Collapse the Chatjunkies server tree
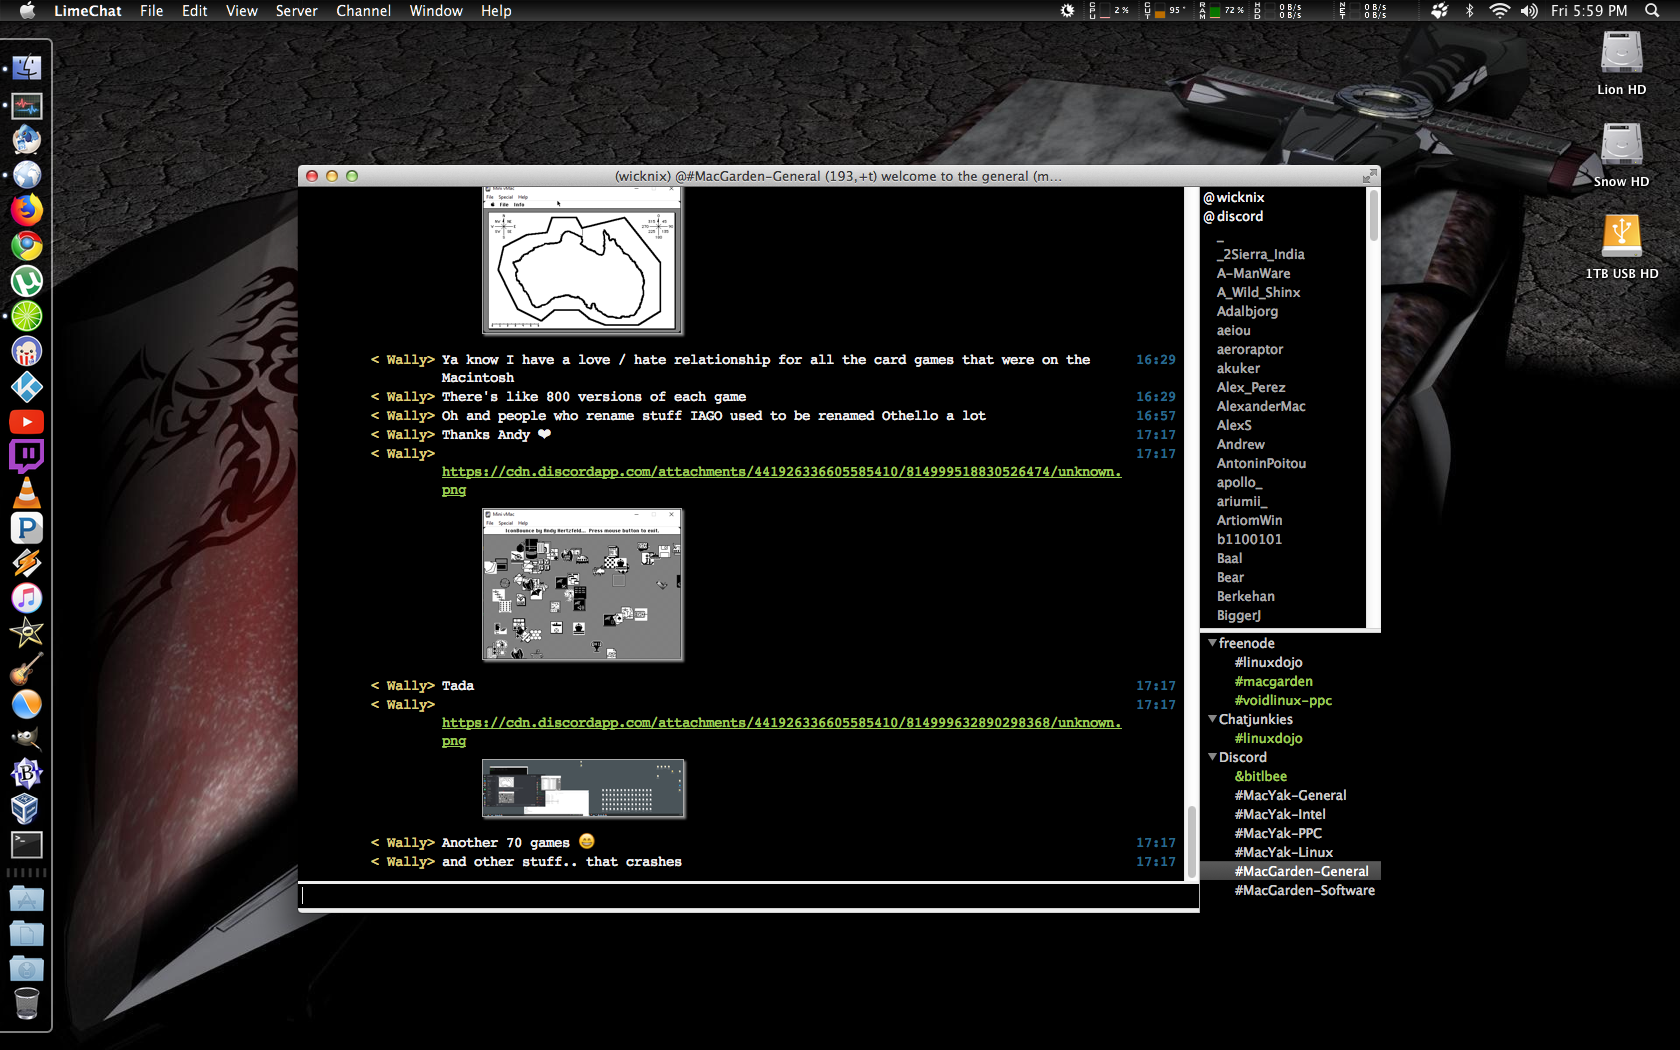The width and height of the screenshot is (1680, 1050). tap(1212, 719)
